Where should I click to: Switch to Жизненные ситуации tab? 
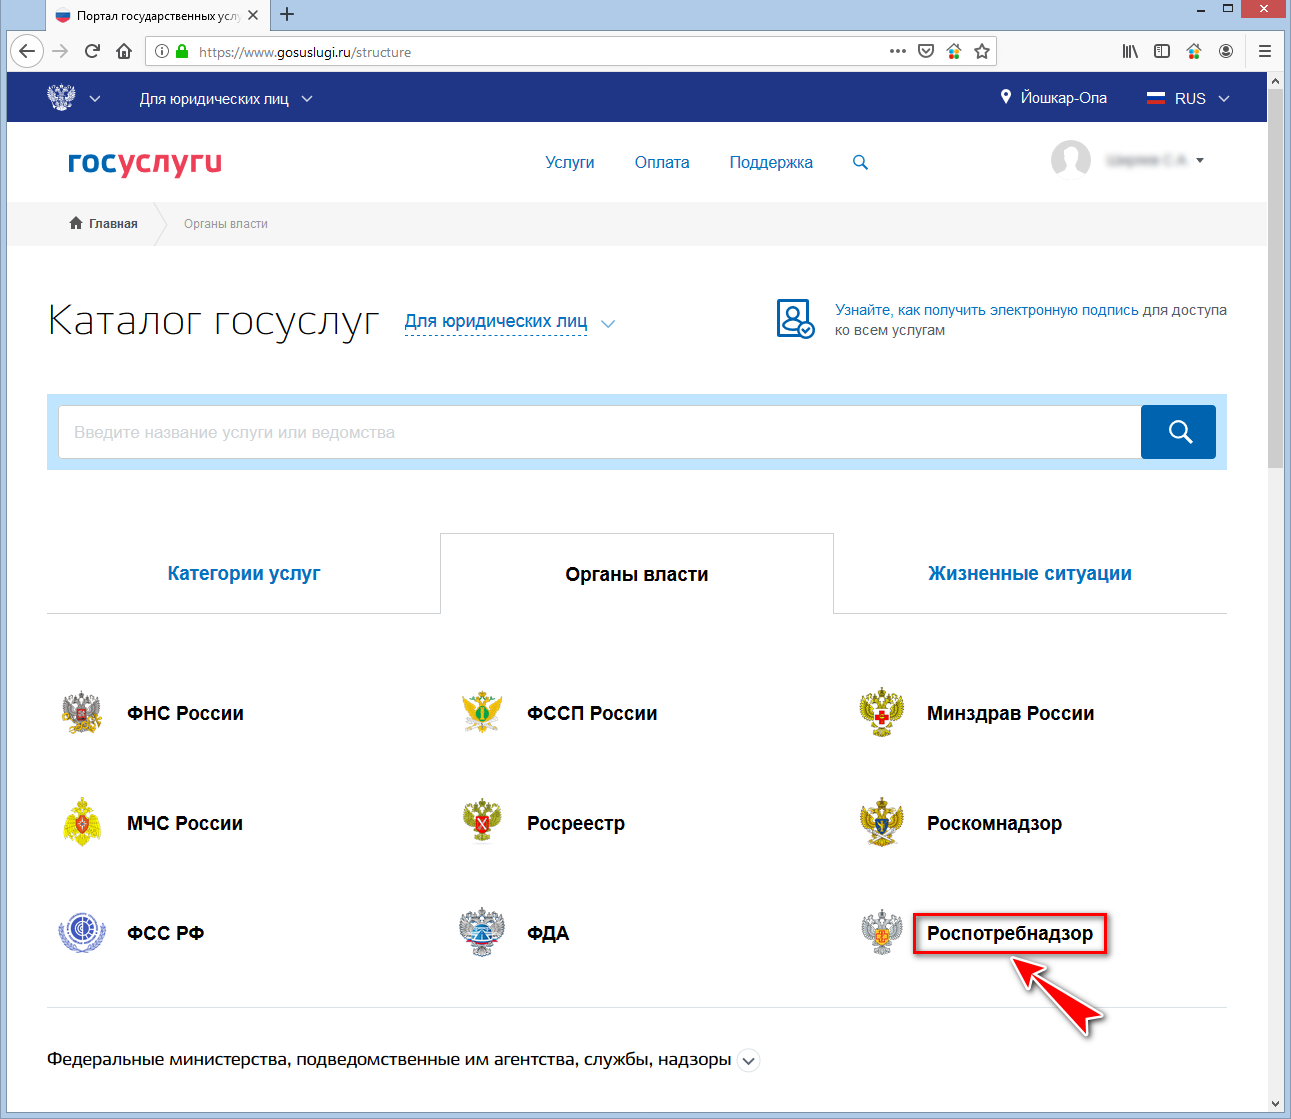pos(1030,573)
